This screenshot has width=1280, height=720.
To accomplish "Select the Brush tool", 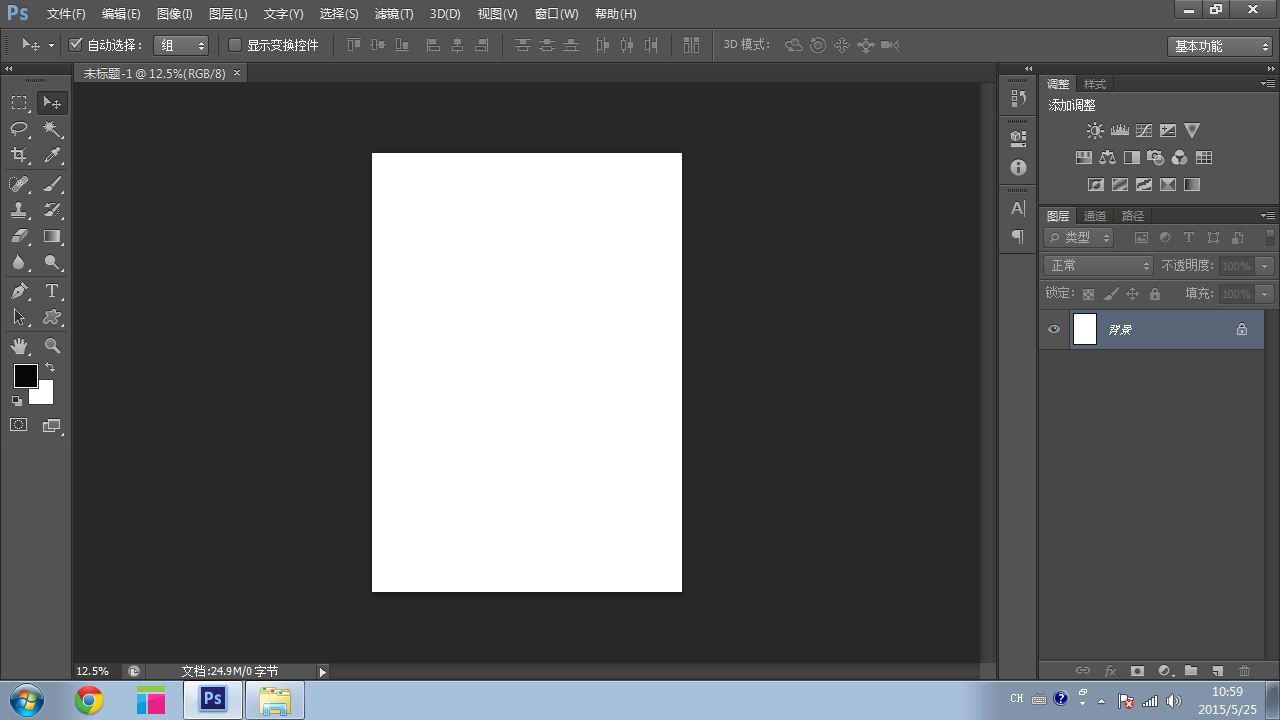I will point(52,184).
